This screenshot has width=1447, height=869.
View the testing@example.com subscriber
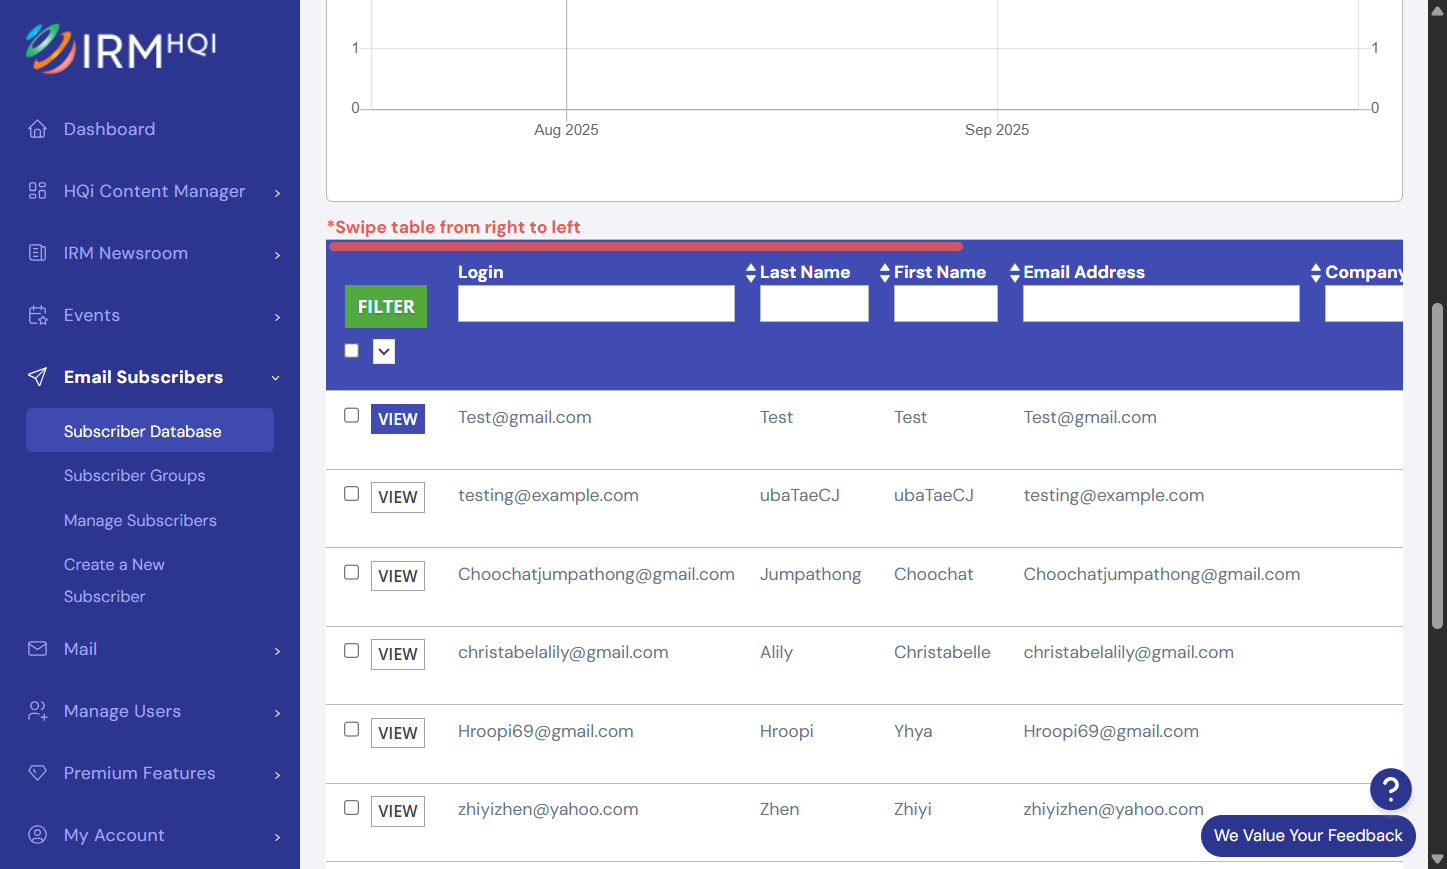(398, 497)
